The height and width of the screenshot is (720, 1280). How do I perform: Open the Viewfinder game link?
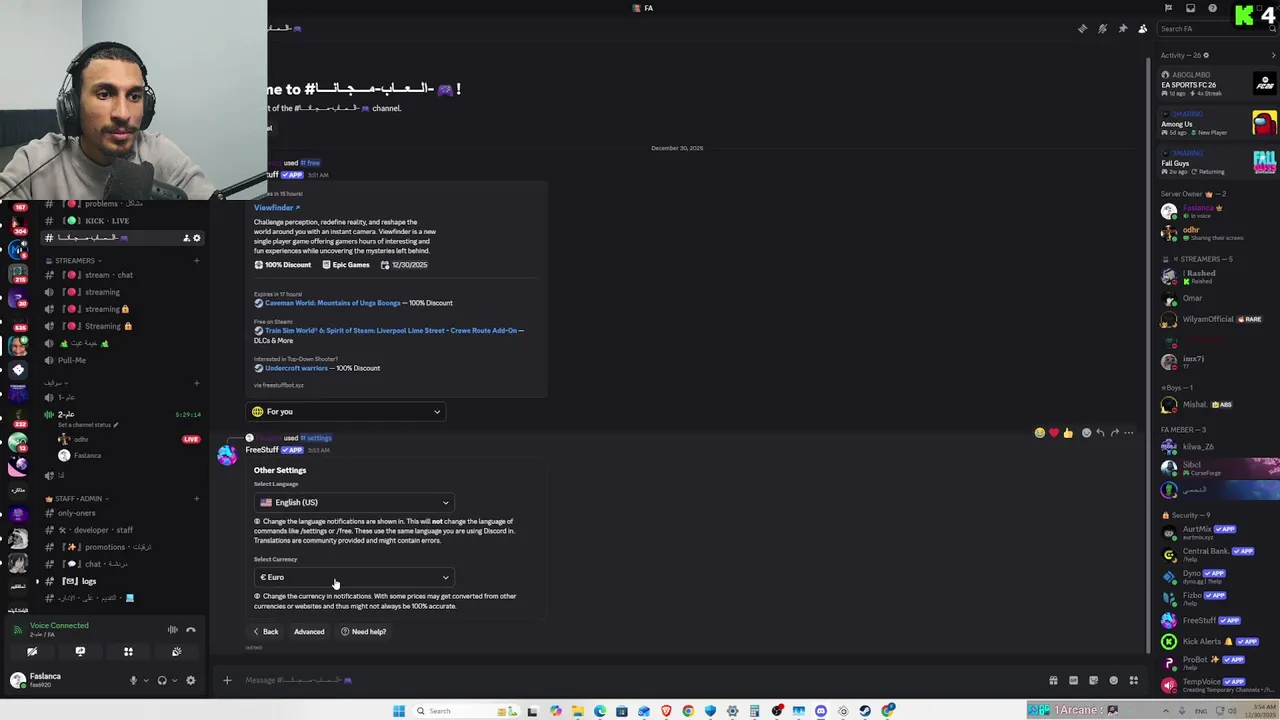(276, 208)
